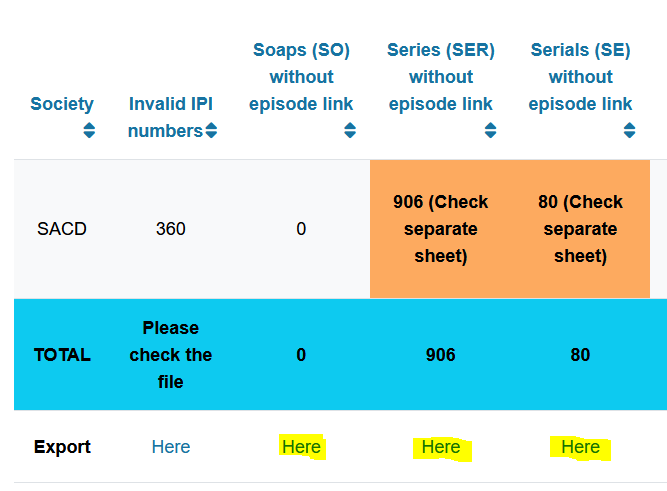Click Serials (SE) without episode link header
The image size is (667, 491).
coord(580,77)
